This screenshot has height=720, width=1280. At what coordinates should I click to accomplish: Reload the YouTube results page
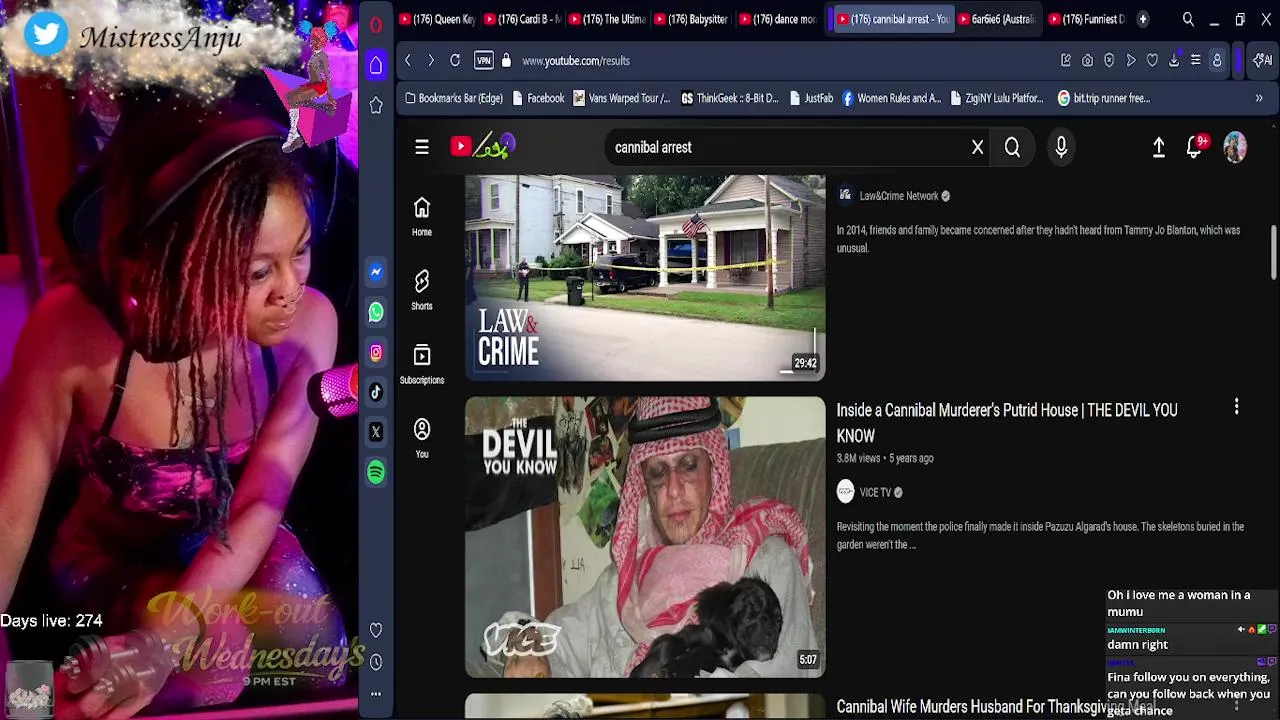click(455, 60)
